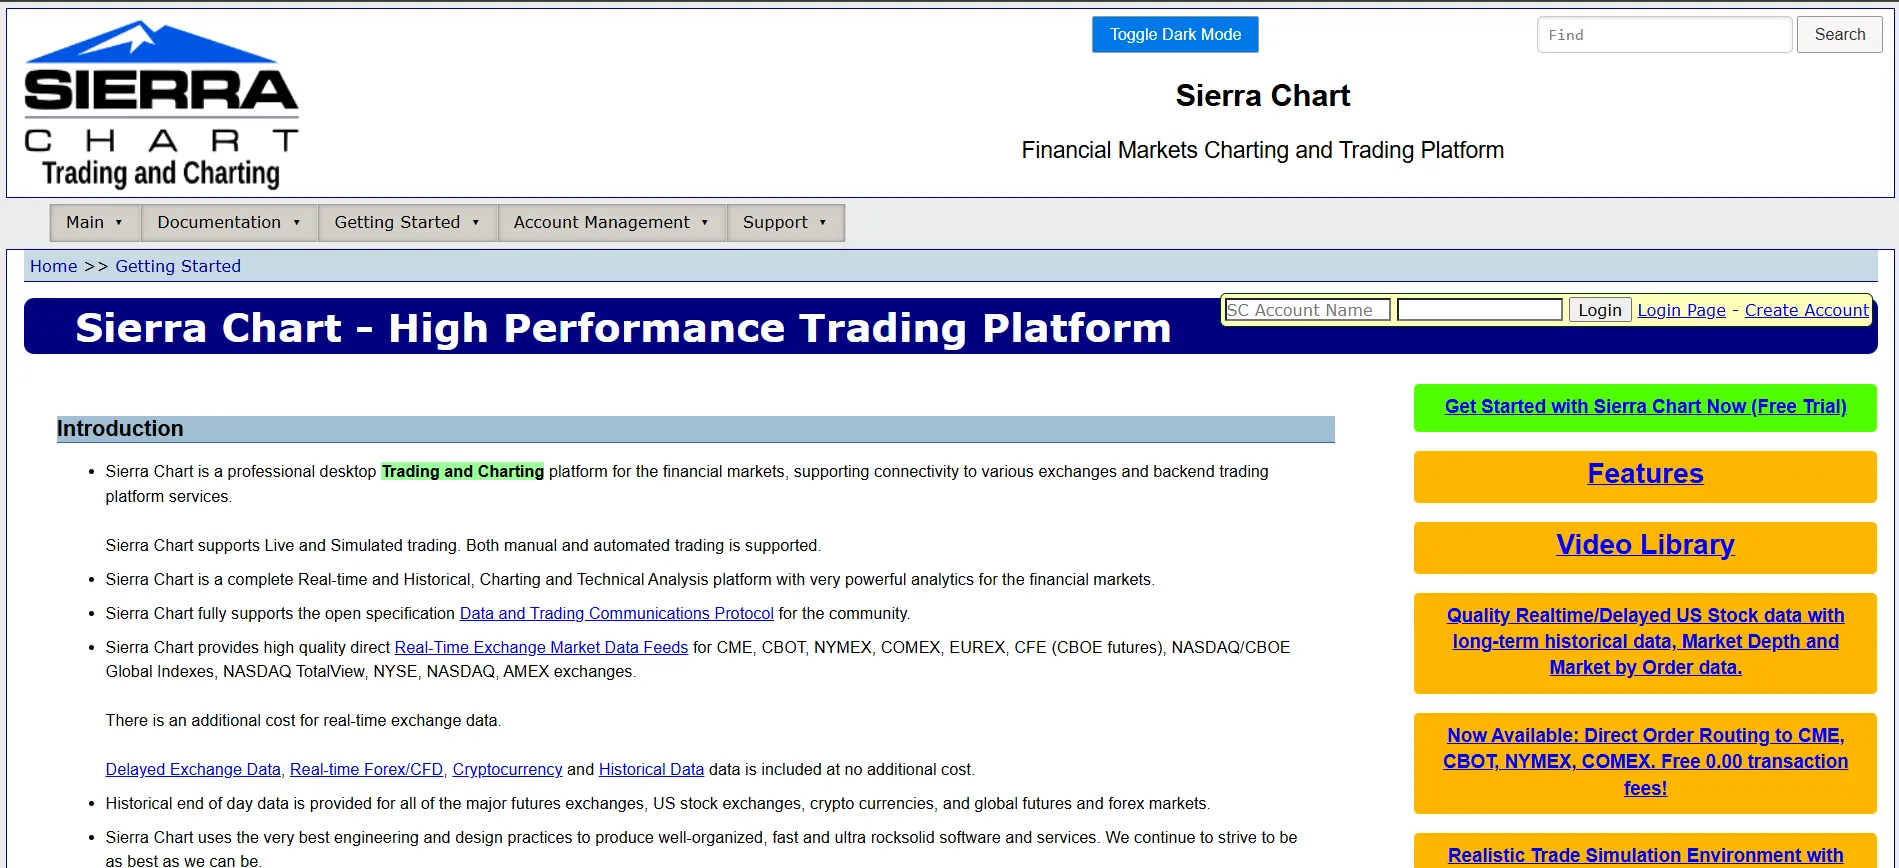
Task: Open the green Free Trial banner
Action: (1645, 407)
